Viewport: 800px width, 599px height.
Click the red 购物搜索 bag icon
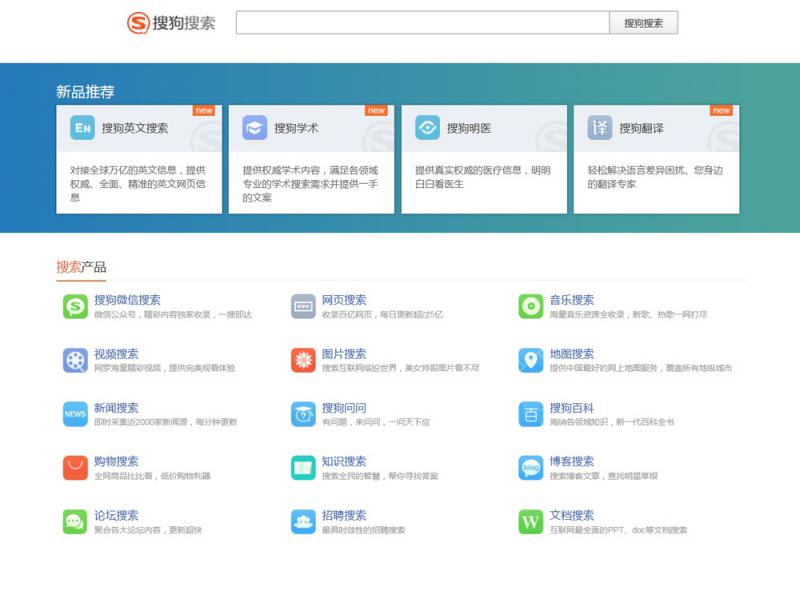(x=76, y=468)
